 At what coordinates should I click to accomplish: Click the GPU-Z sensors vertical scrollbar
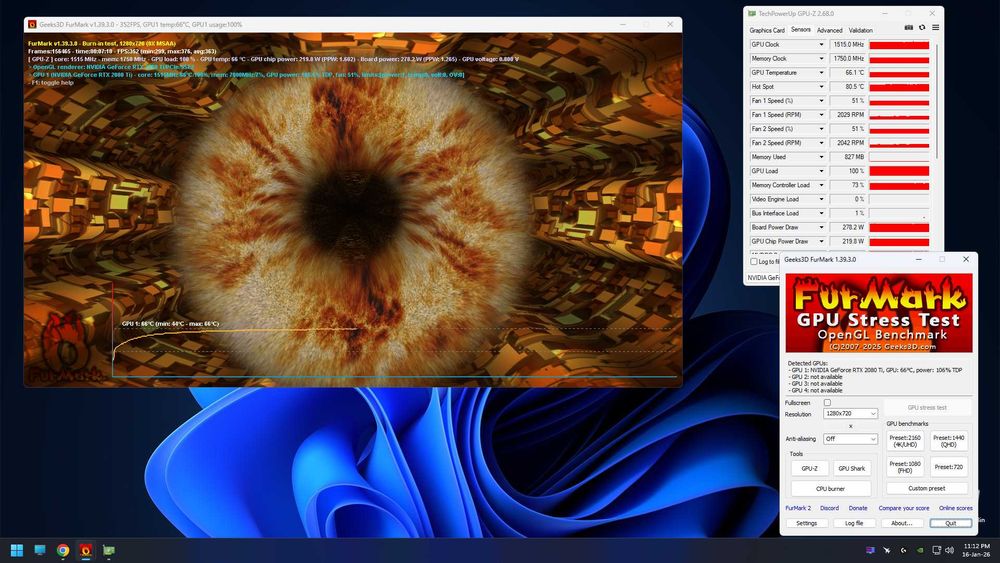[936, 102]
